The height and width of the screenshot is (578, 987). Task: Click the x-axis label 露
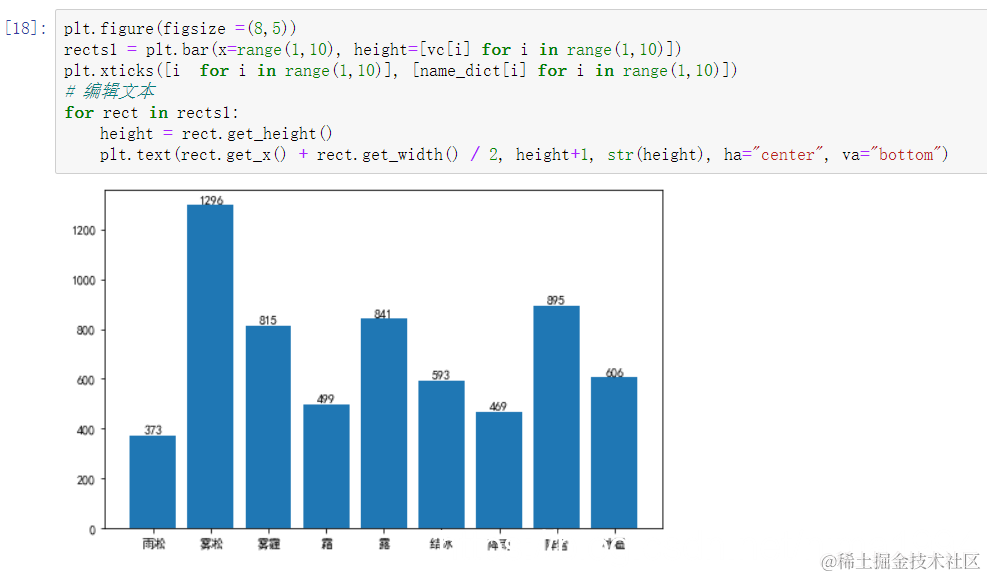click(384, 543)
